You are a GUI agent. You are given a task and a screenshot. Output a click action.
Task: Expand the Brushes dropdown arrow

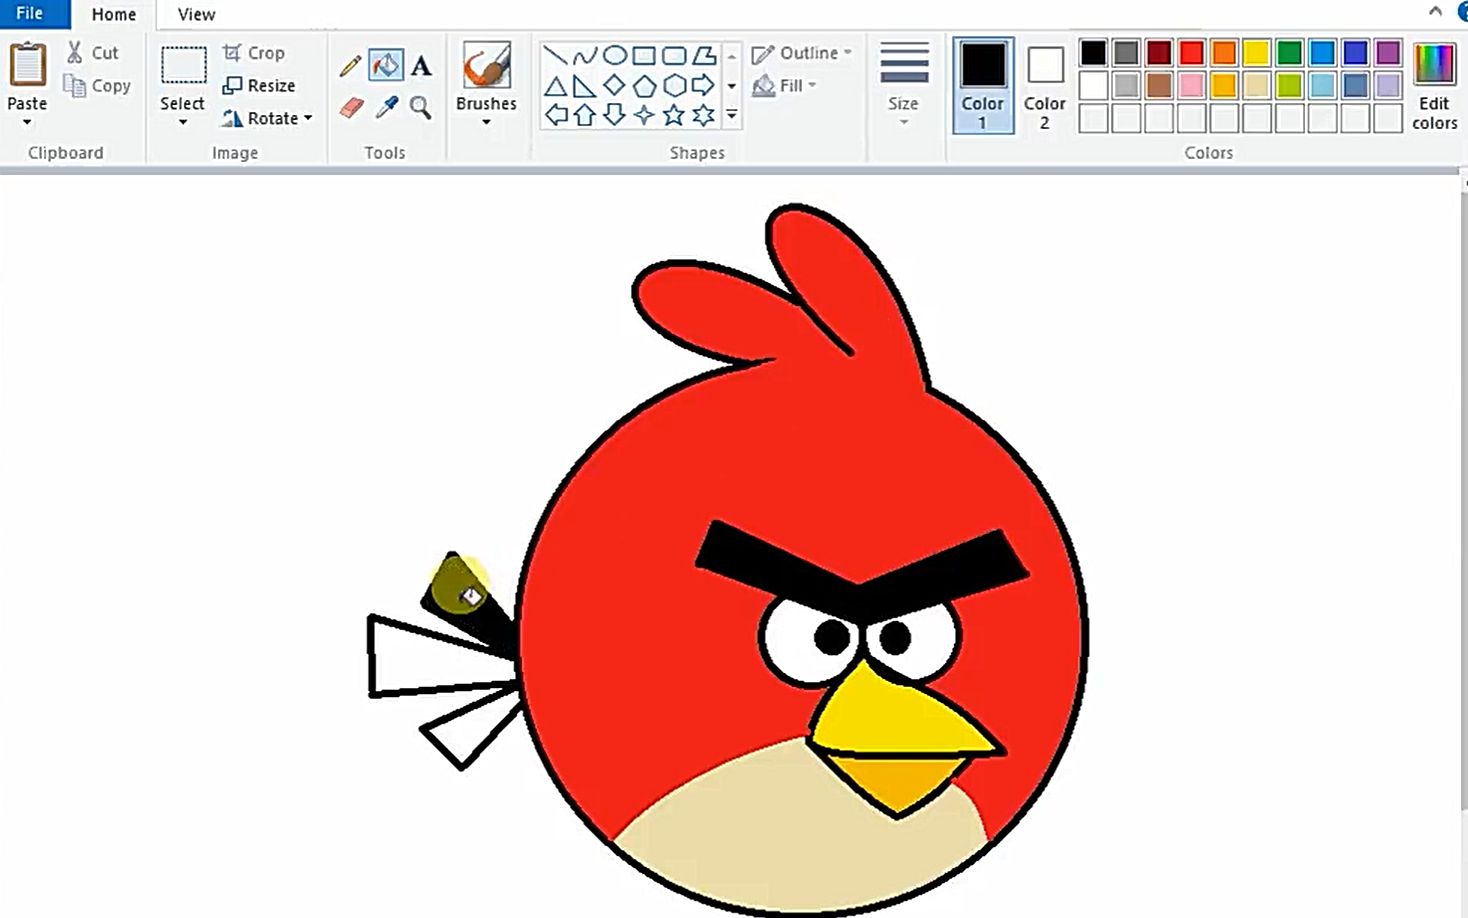[486, 123]
